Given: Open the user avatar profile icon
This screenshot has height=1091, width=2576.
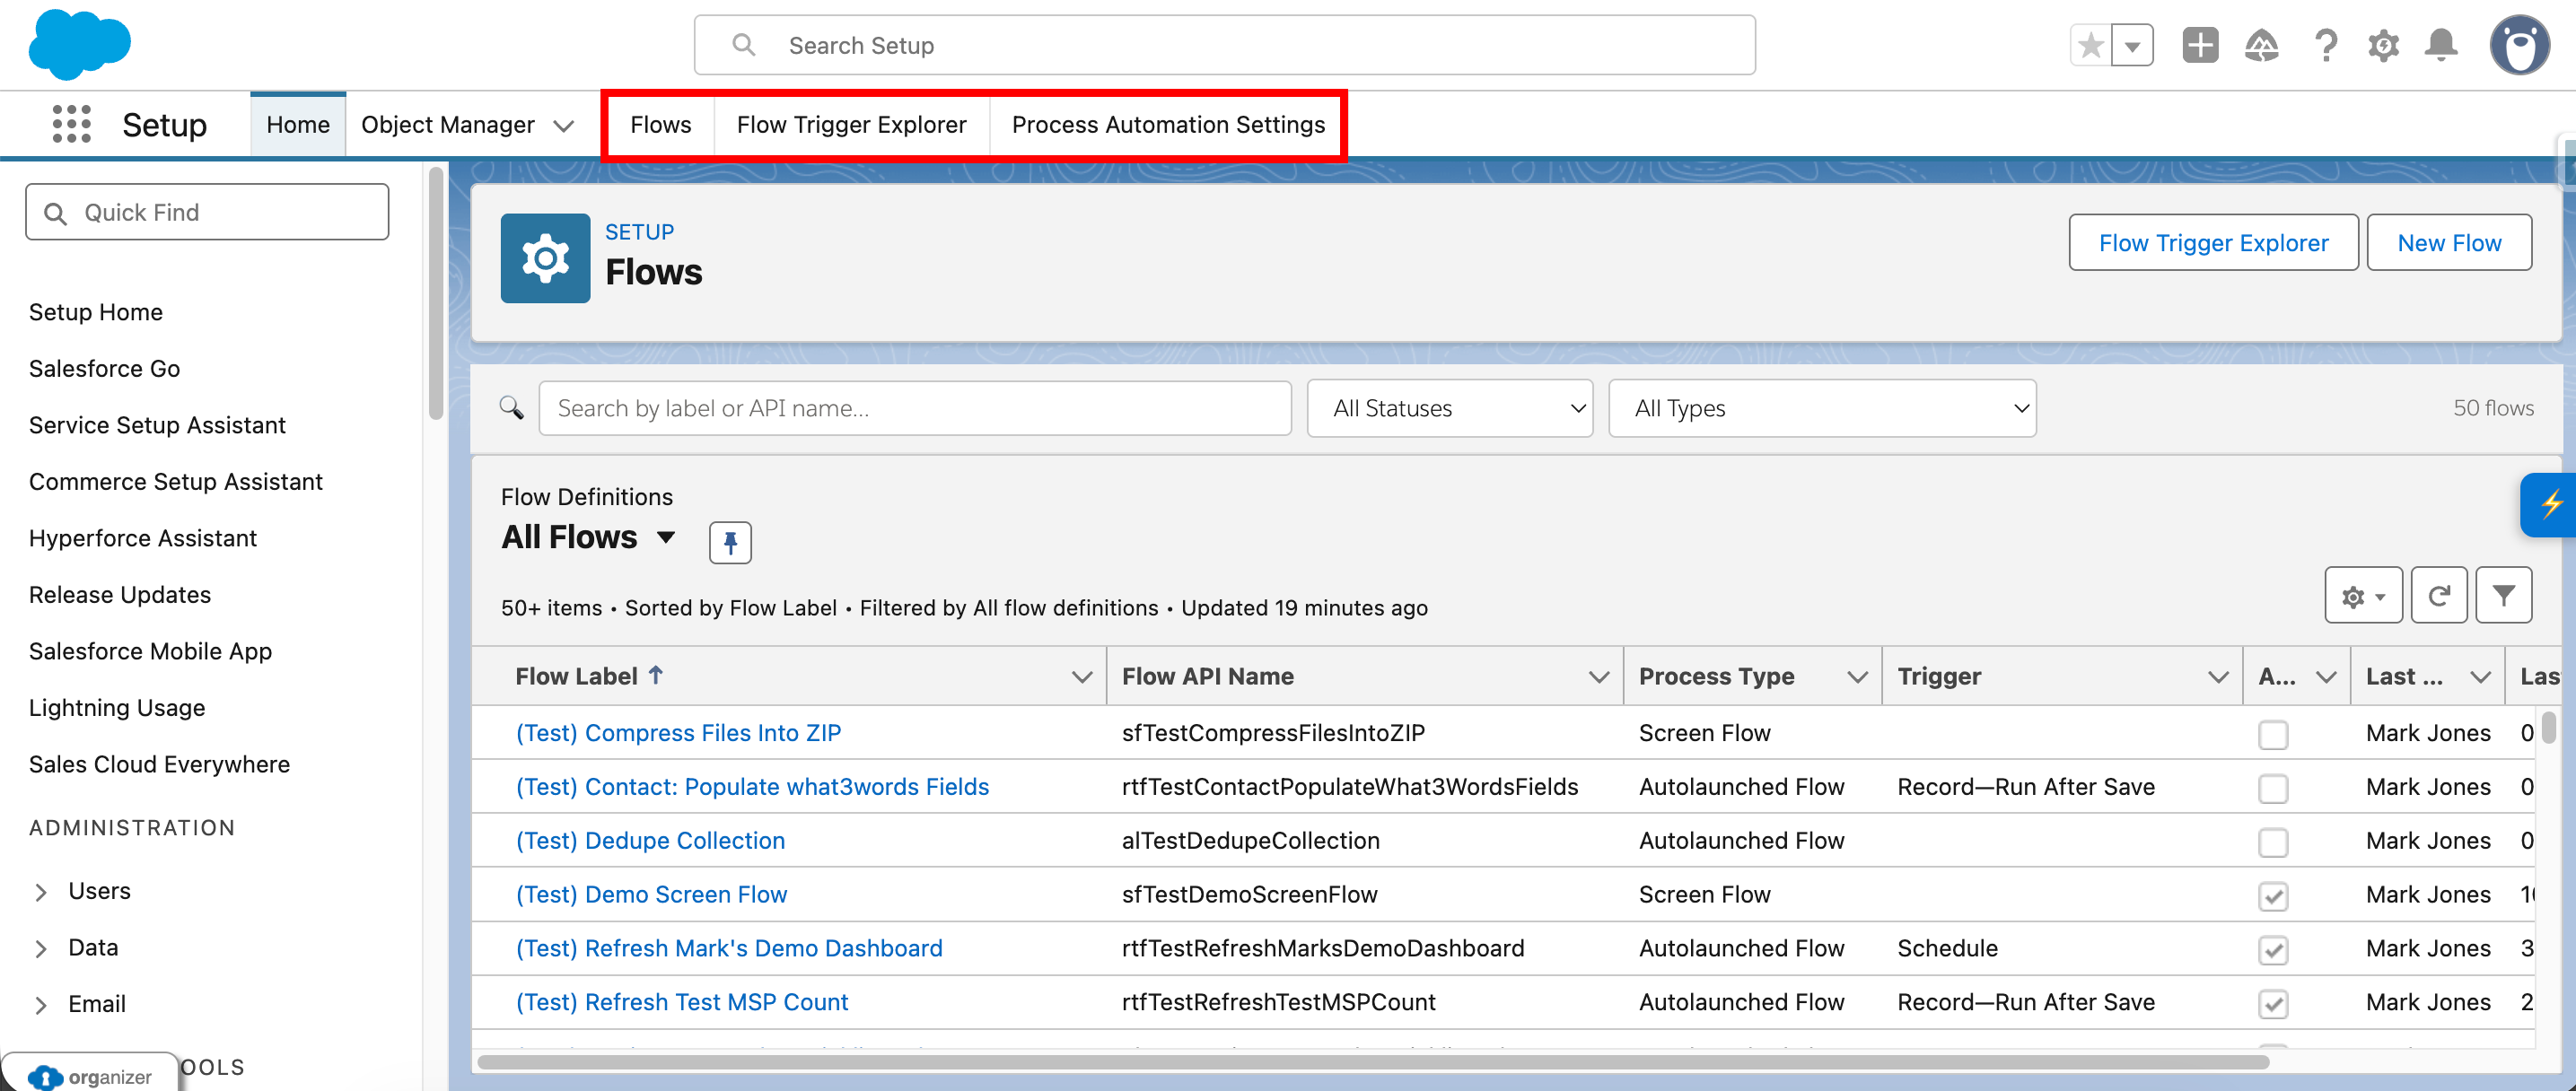Looking at the screenshot, I should (2520, 45).
